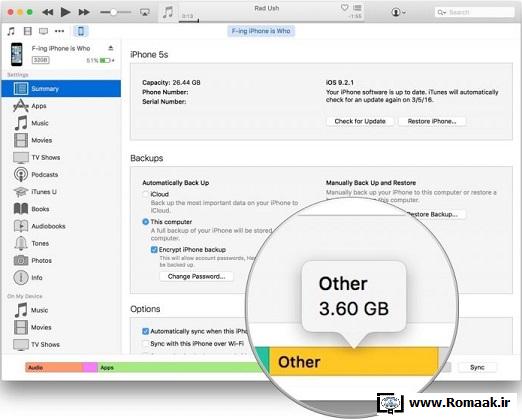522x420 pixels.
Task: Click the music note album artwork
Action: tap(168, 13)
